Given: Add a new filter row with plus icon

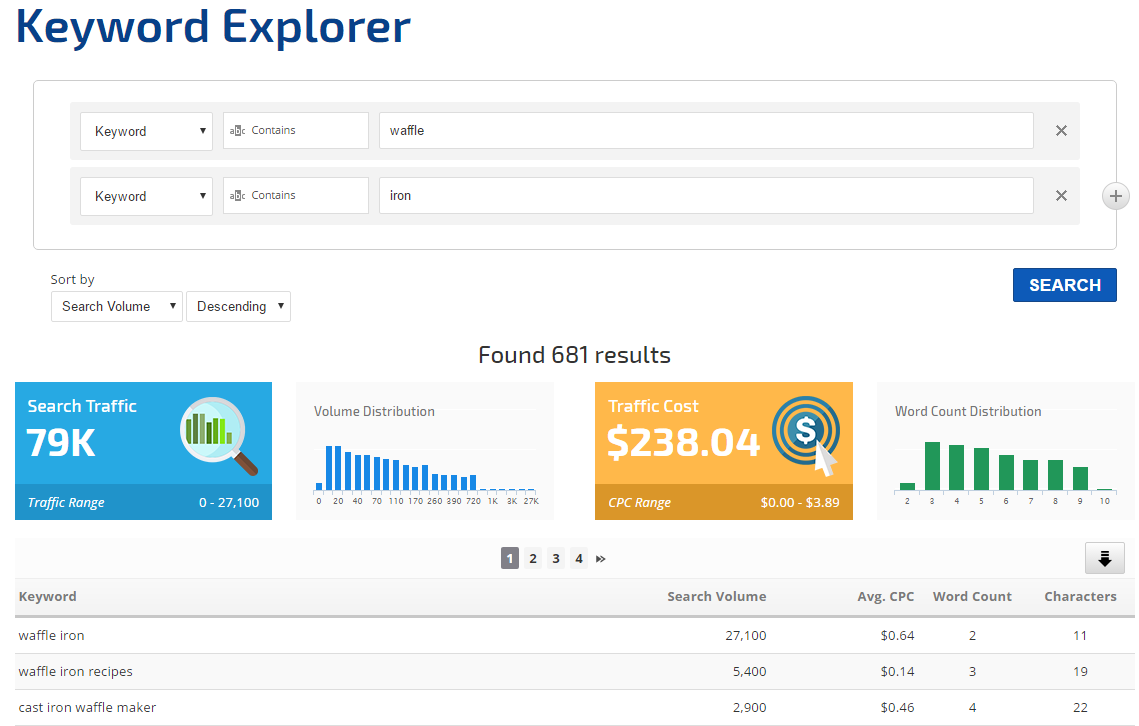Looking at the screenshot, I should [1115, 196].
